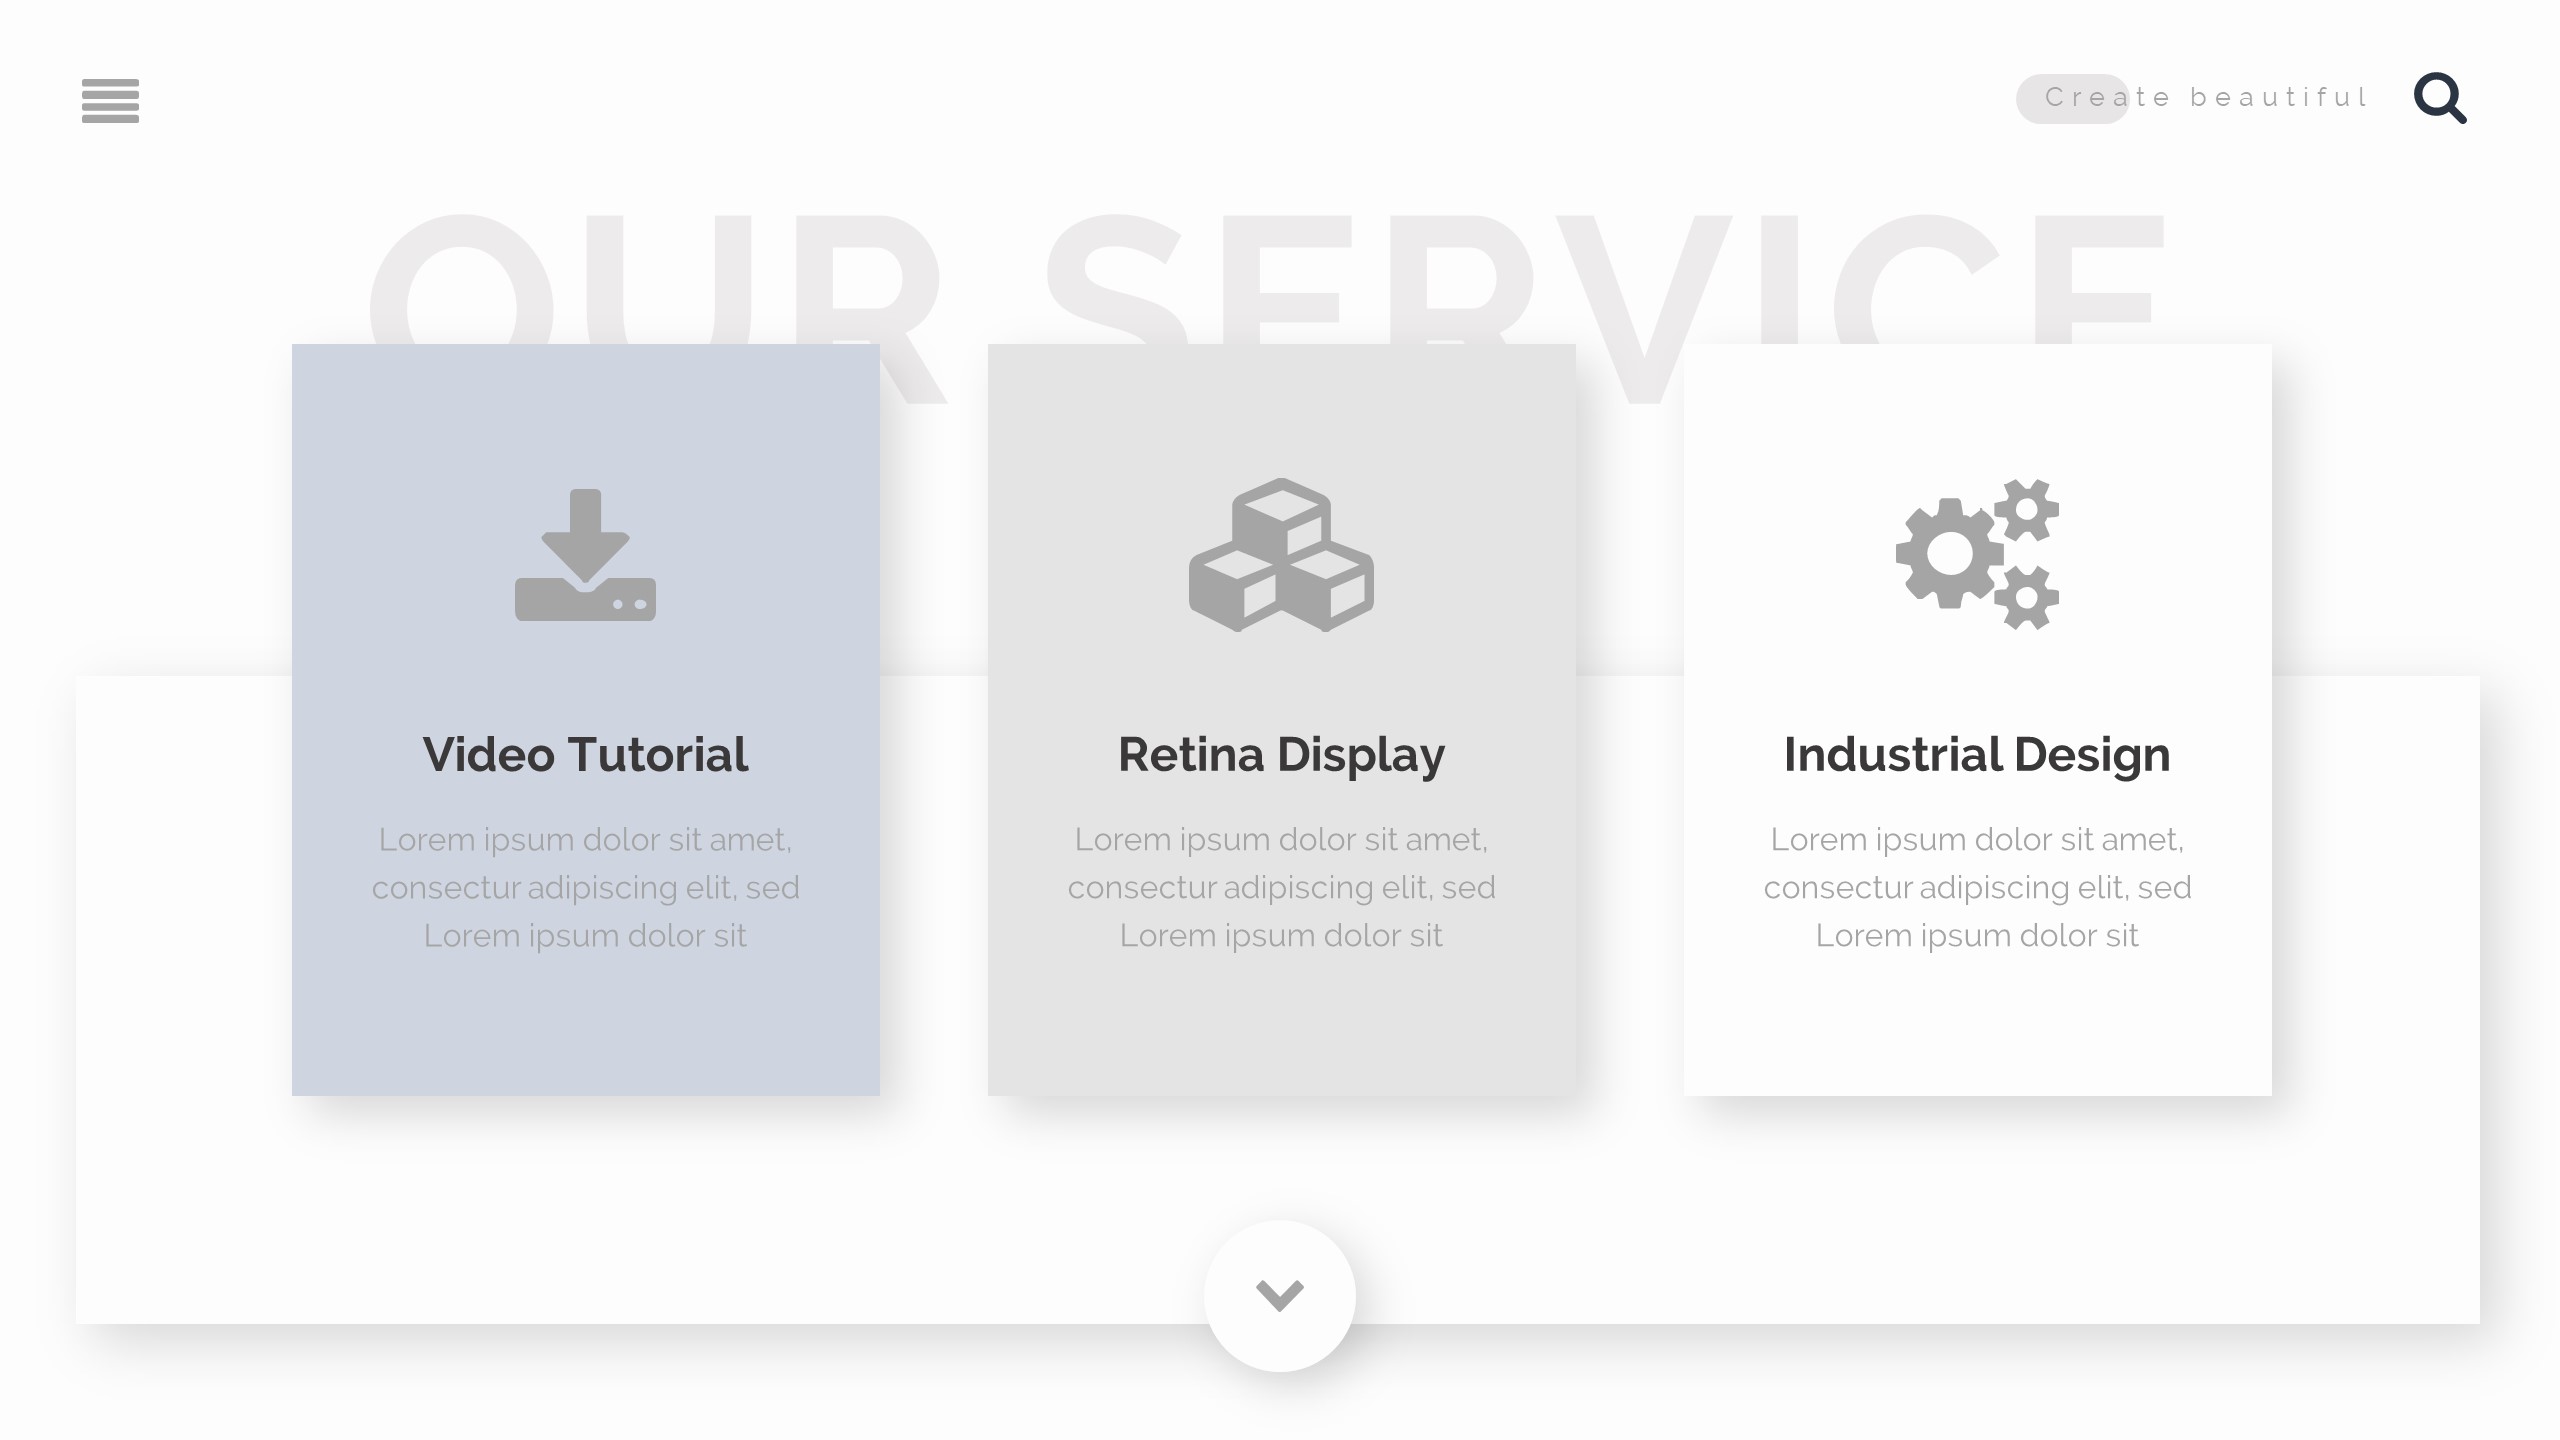Click the gears cog icon
This screenshot has width=2560, height=1440.
1977,554
